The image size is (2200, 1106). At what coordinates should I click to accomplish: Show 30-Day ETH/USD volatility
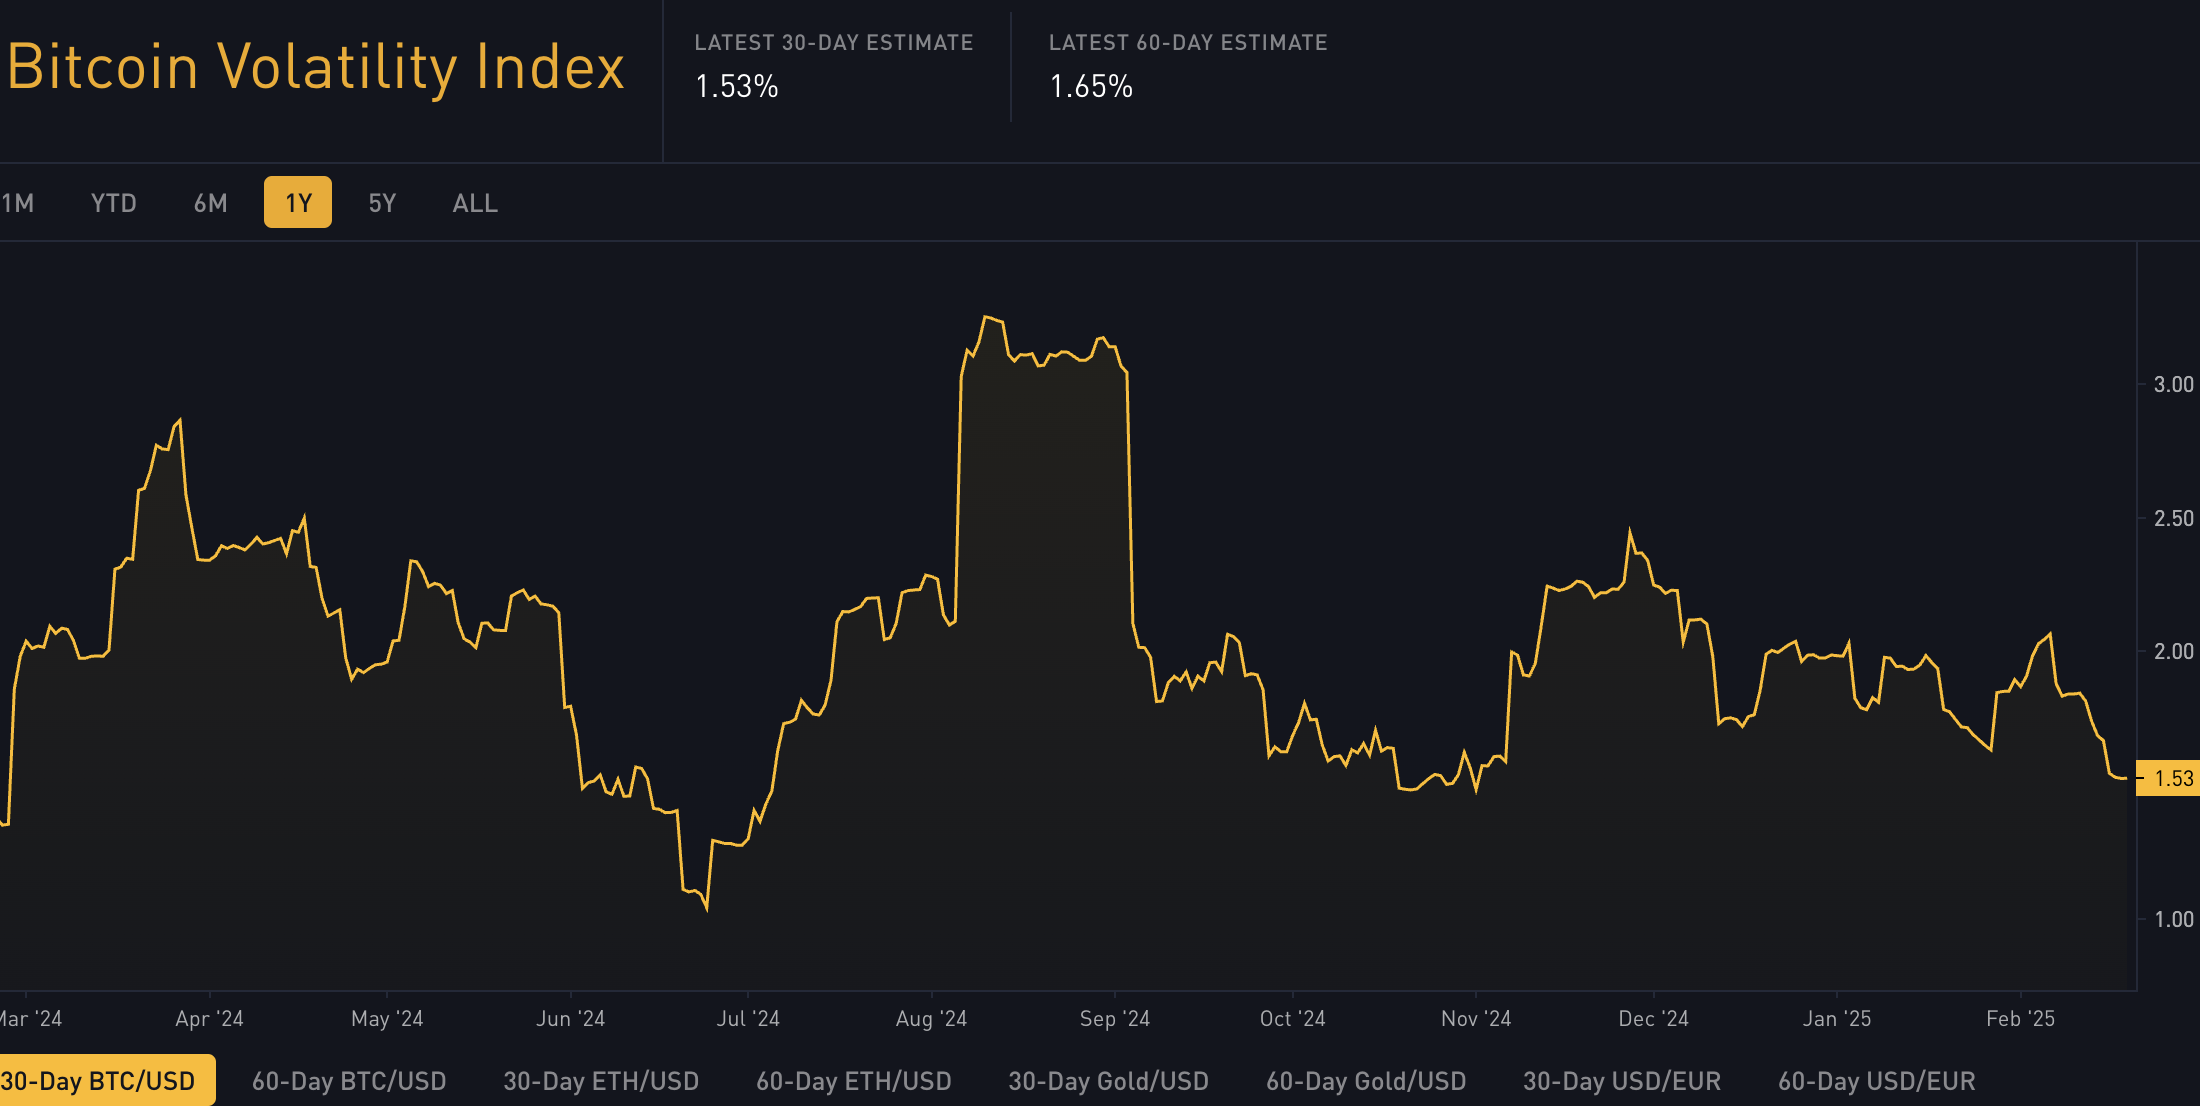pos(601,1081)
